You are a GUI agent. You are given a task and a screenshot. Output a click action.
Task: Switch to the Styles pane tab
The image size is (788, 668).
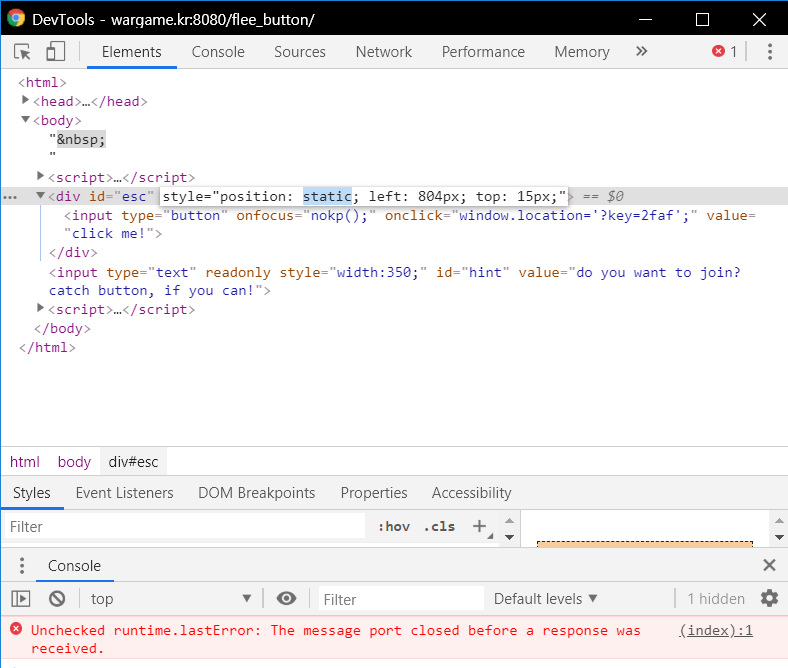click(32, 493)
